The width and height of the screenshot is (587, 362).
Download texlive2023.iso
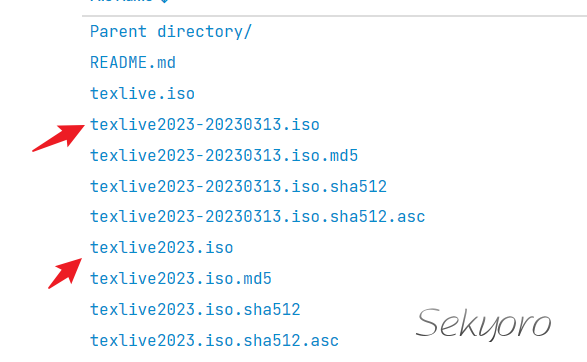pyautogui.click(x=161, y=248)
